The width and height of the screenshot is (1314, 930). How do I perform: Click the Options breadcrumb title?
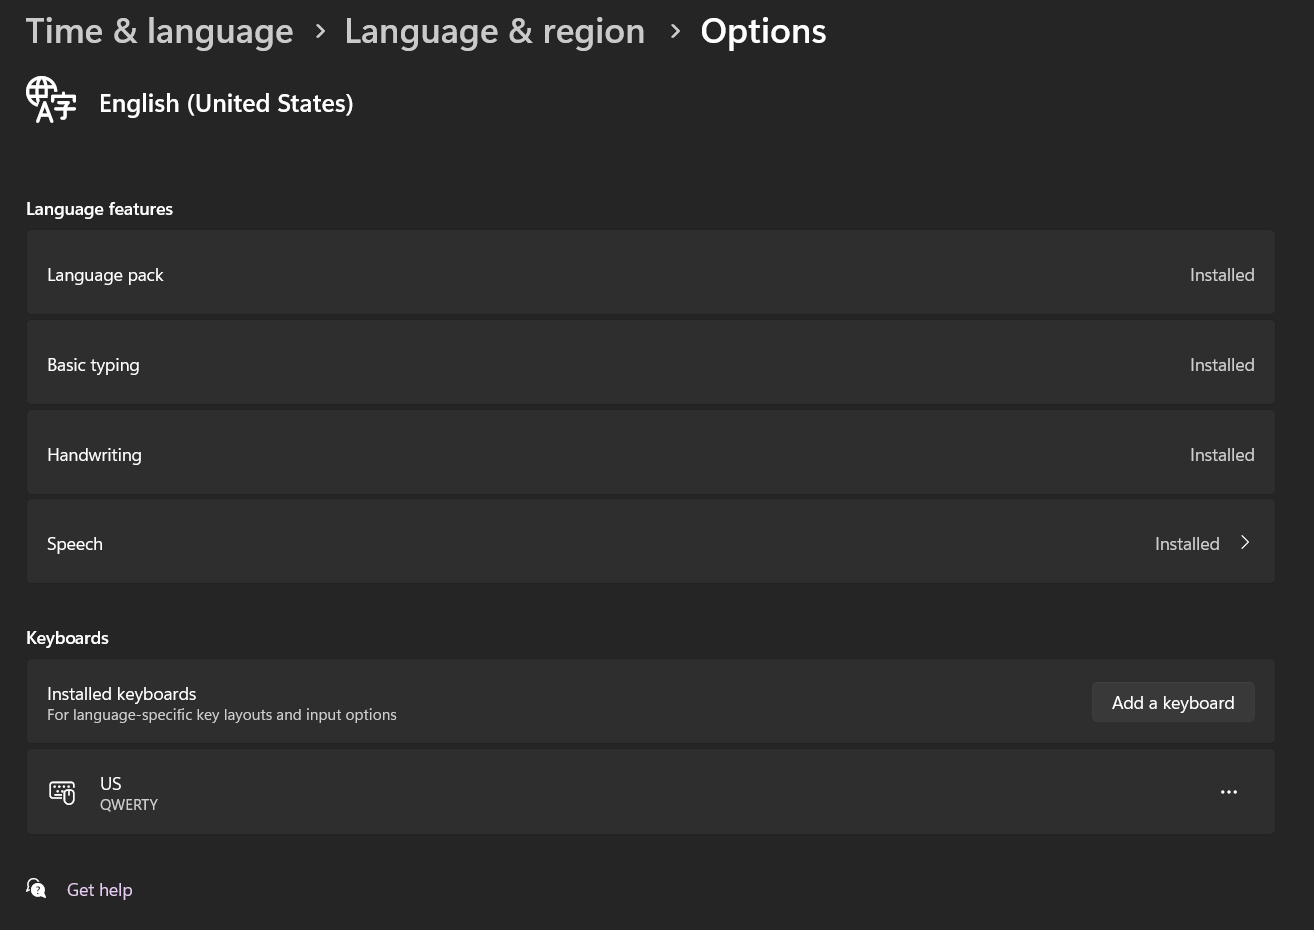763,31
